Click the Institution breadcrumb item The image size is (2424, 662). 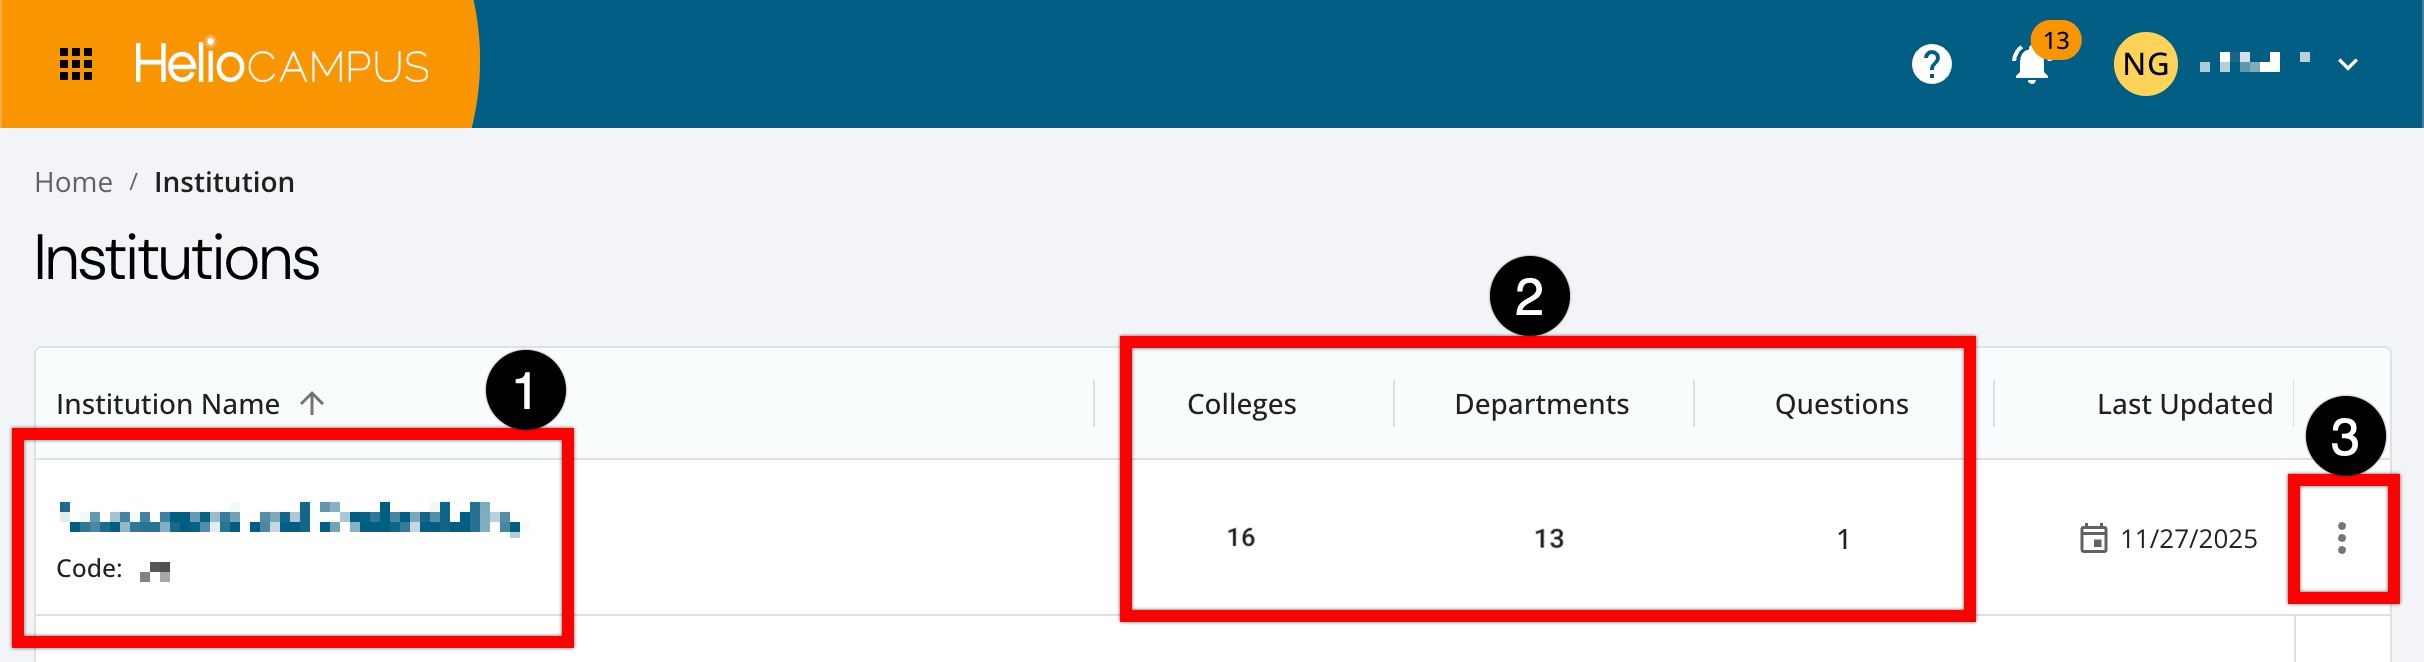(224, 182)
